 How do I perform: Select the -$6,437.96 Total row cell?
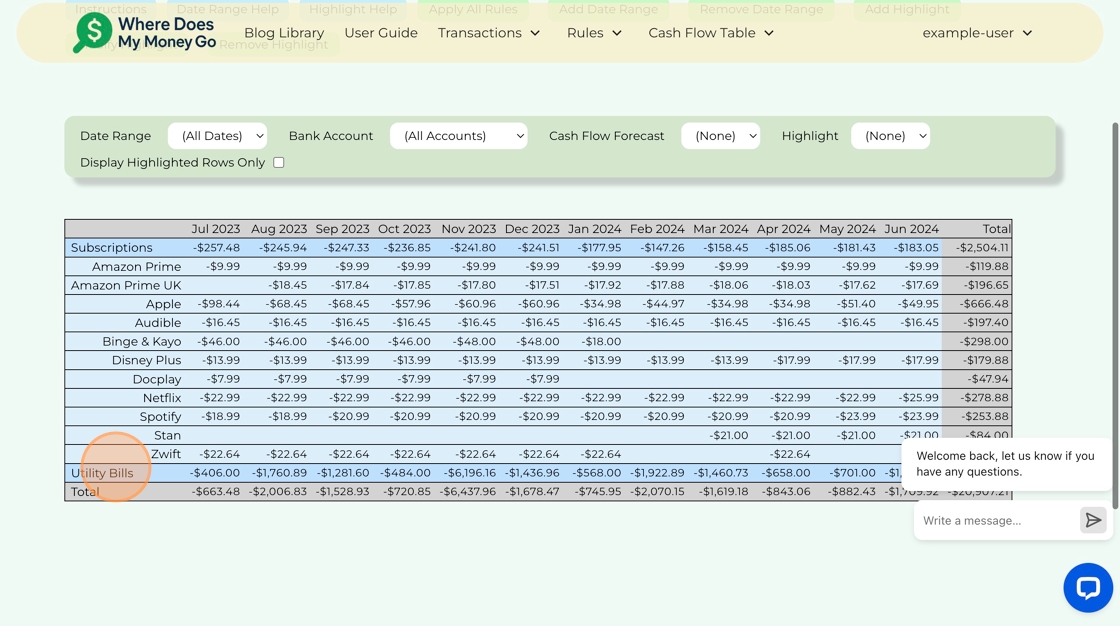pos(467,492)
